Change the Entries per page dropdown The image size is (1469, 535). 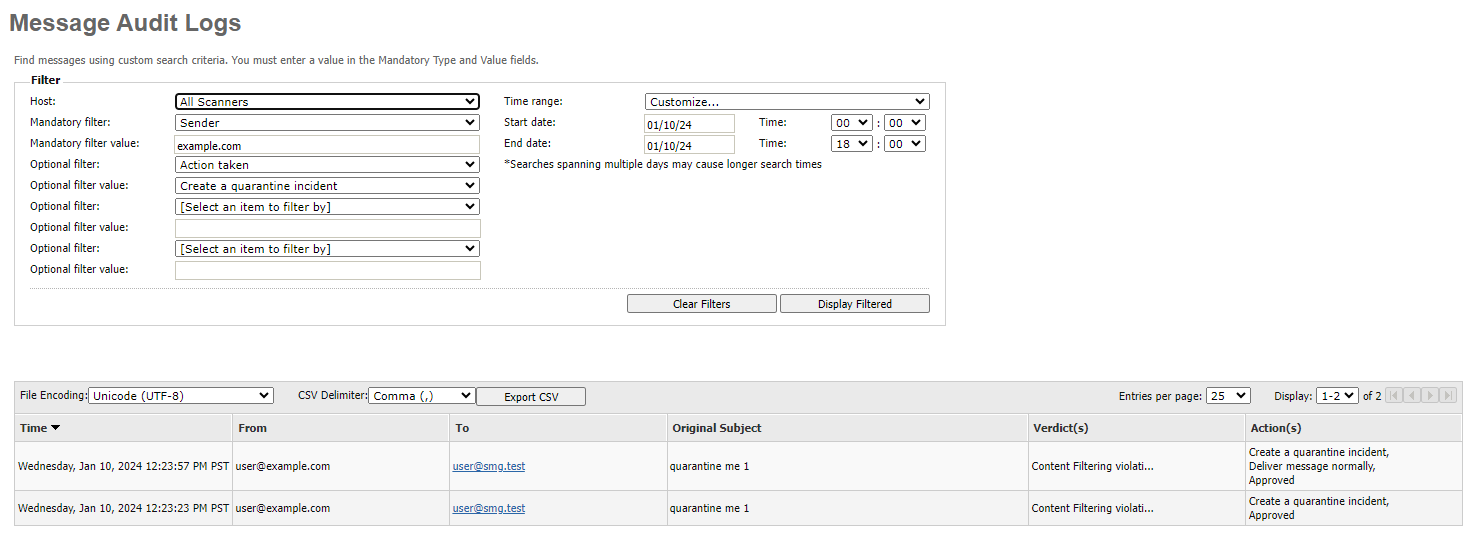tap(1227, 396)
